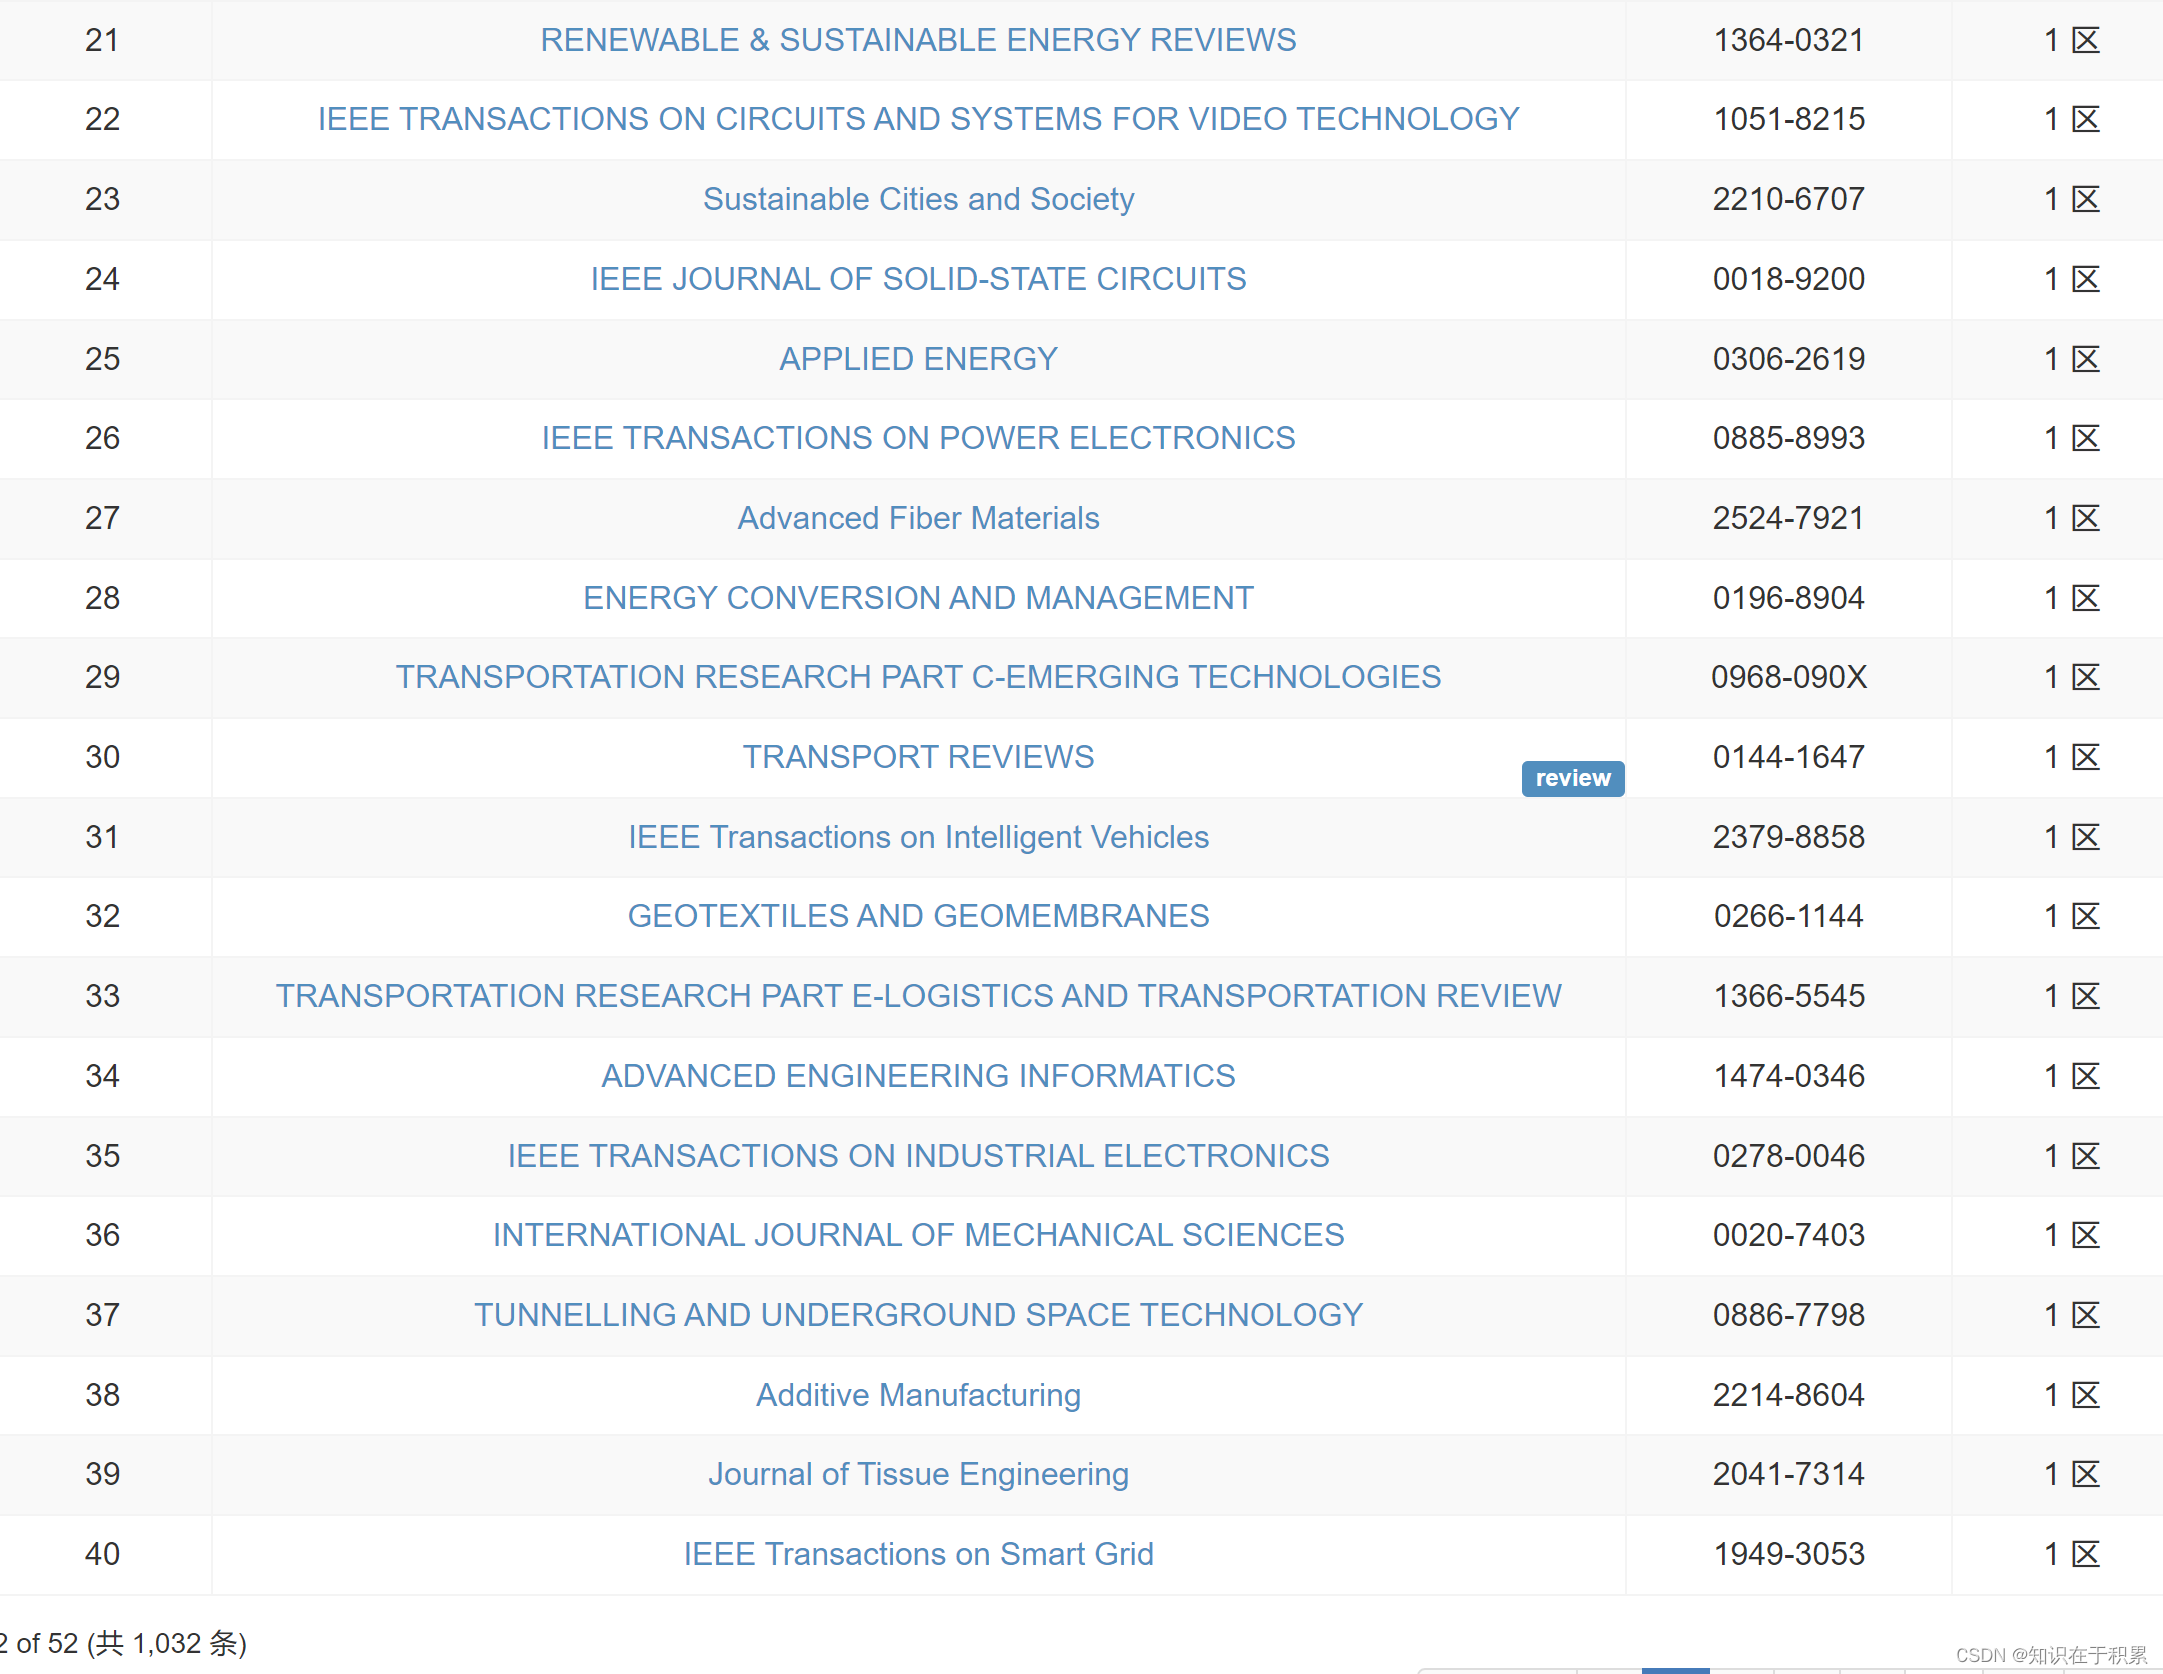
Task: Select GEOTEXTILES AND GEOMEMBRANES link
Action: pos(918,916)
